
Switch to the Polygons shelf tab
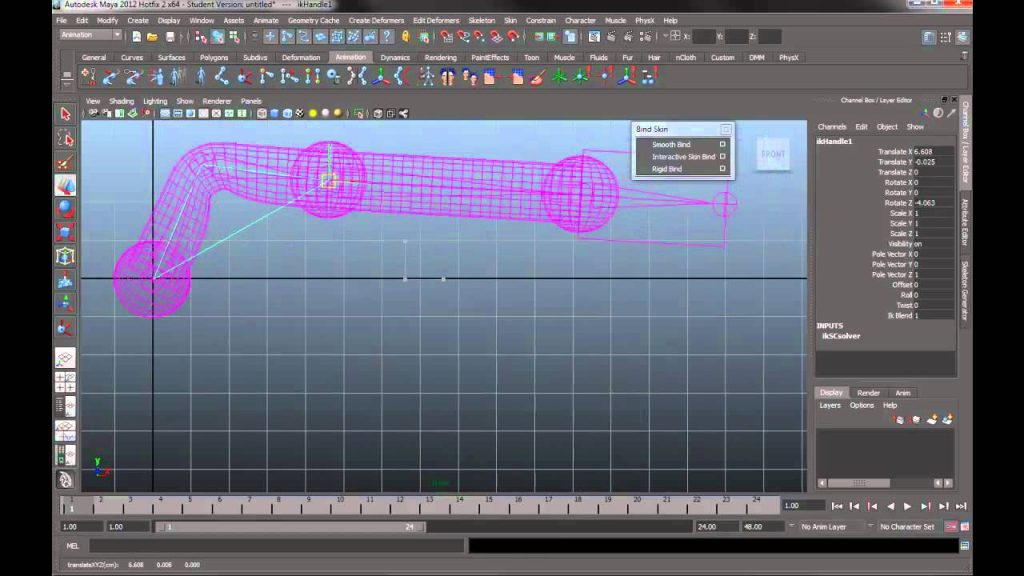[214, 57]
